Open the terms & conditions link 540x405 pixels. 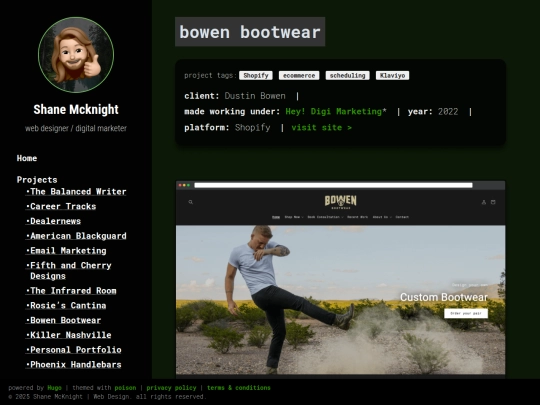tap(239, 388)
